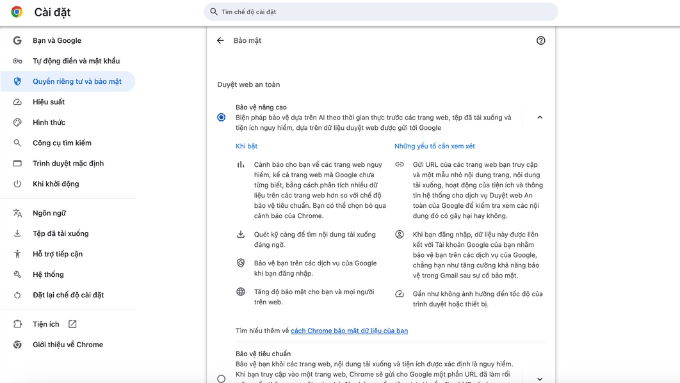Click the 'Những yếu tố cần xem xét' heading
Screen dimensions: 680x383
(x=435, y=146)
